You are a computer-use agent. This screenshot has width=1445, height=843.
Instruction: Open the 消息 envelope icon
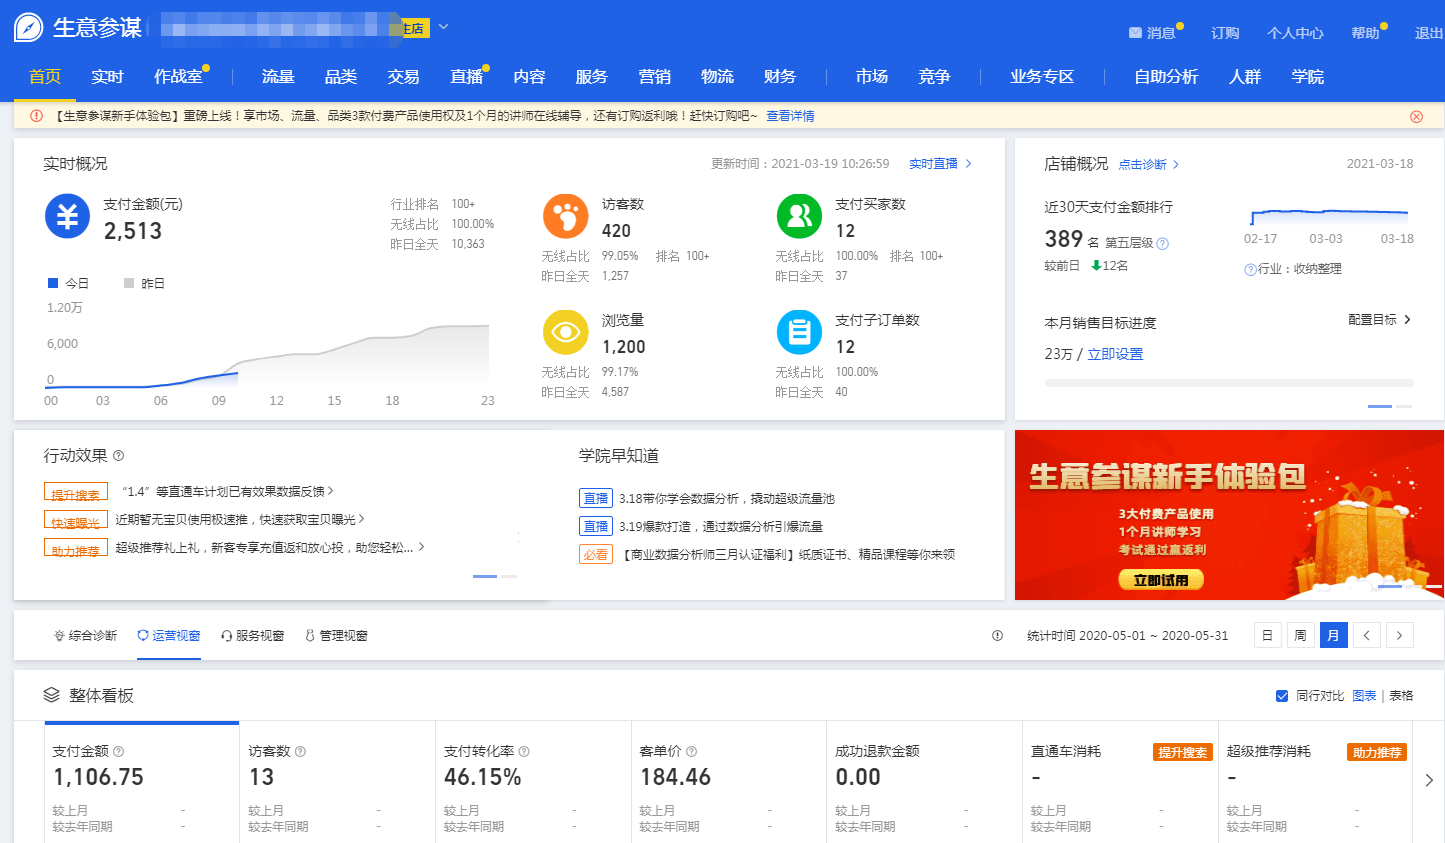point(1135,33)
